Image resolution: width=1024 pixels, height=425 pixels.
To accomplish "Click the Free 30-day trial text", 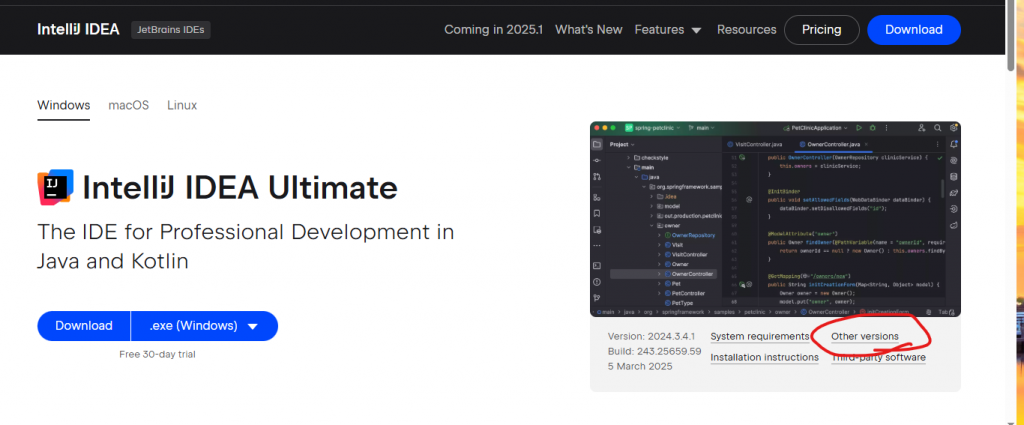I will pos(157,354).
